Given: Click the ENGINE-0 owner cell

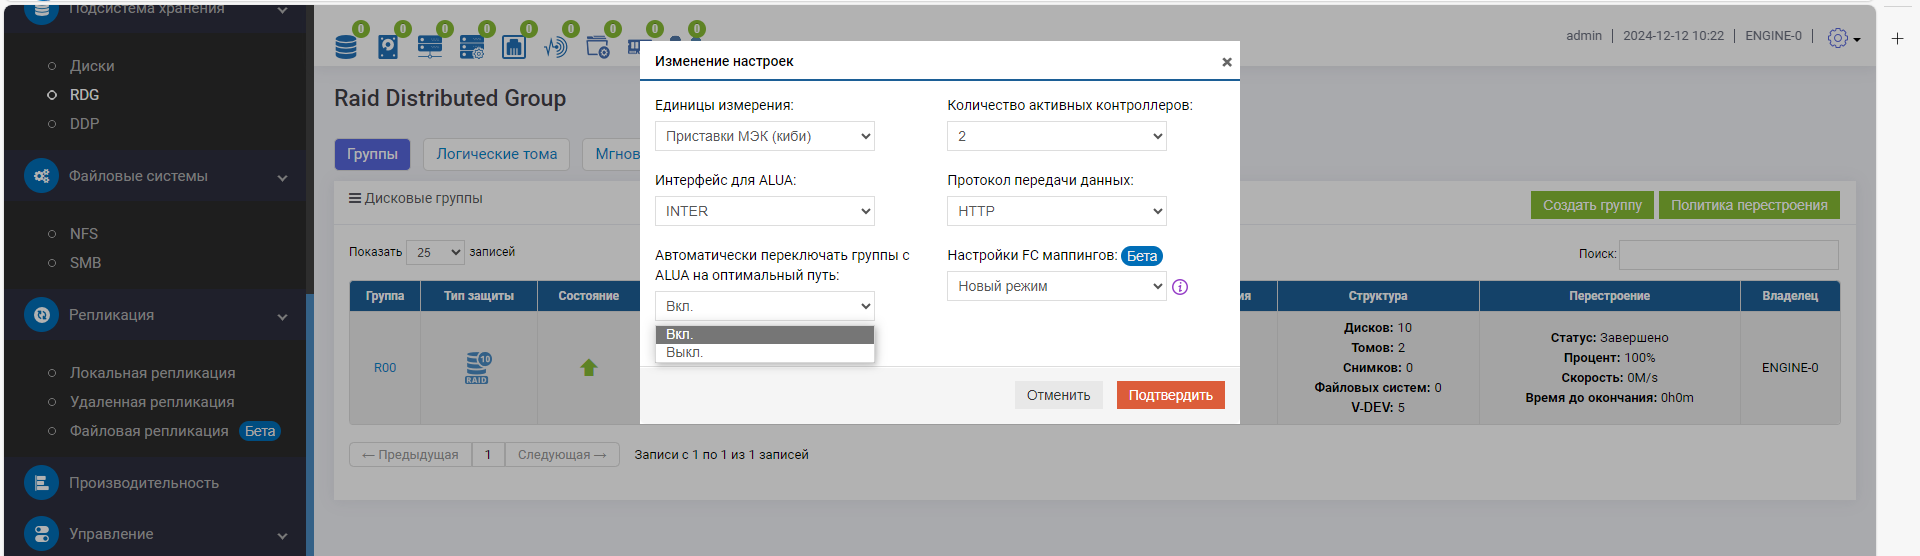Looking at the screenshot, I should (1790, 368).
